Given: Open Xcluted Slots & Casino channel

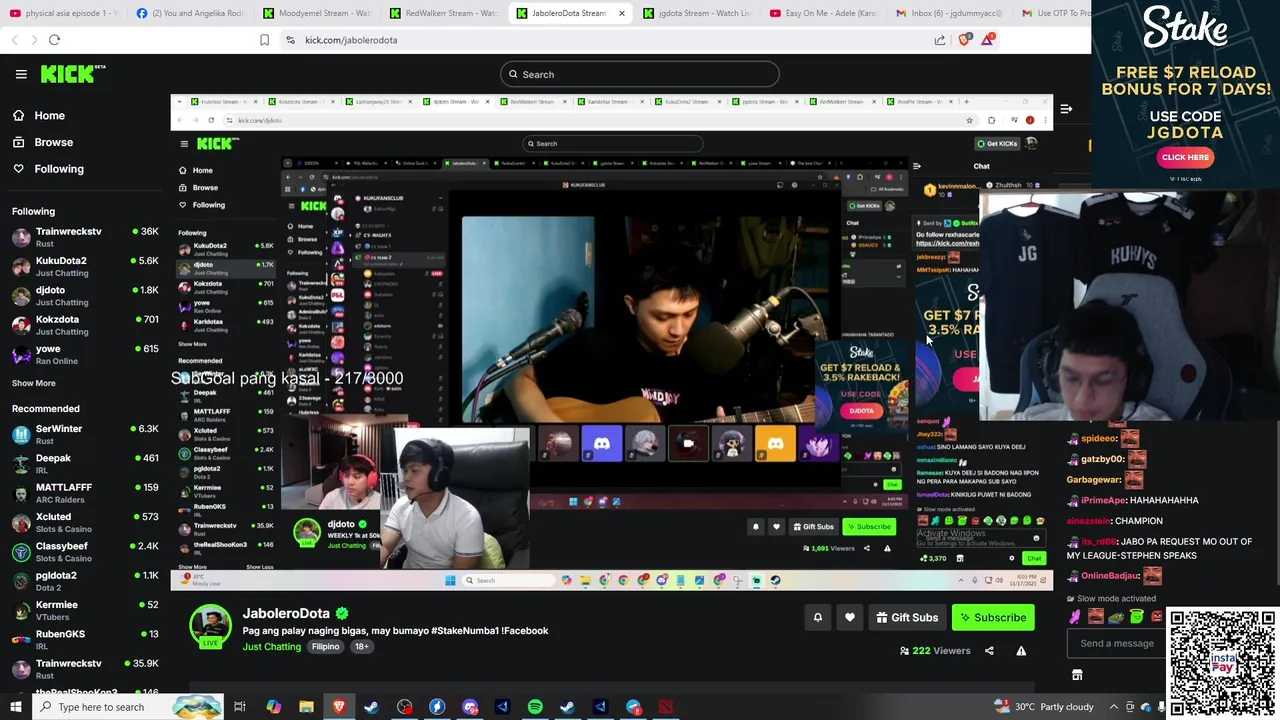Looking at the screenshot, I should point(85,522).
